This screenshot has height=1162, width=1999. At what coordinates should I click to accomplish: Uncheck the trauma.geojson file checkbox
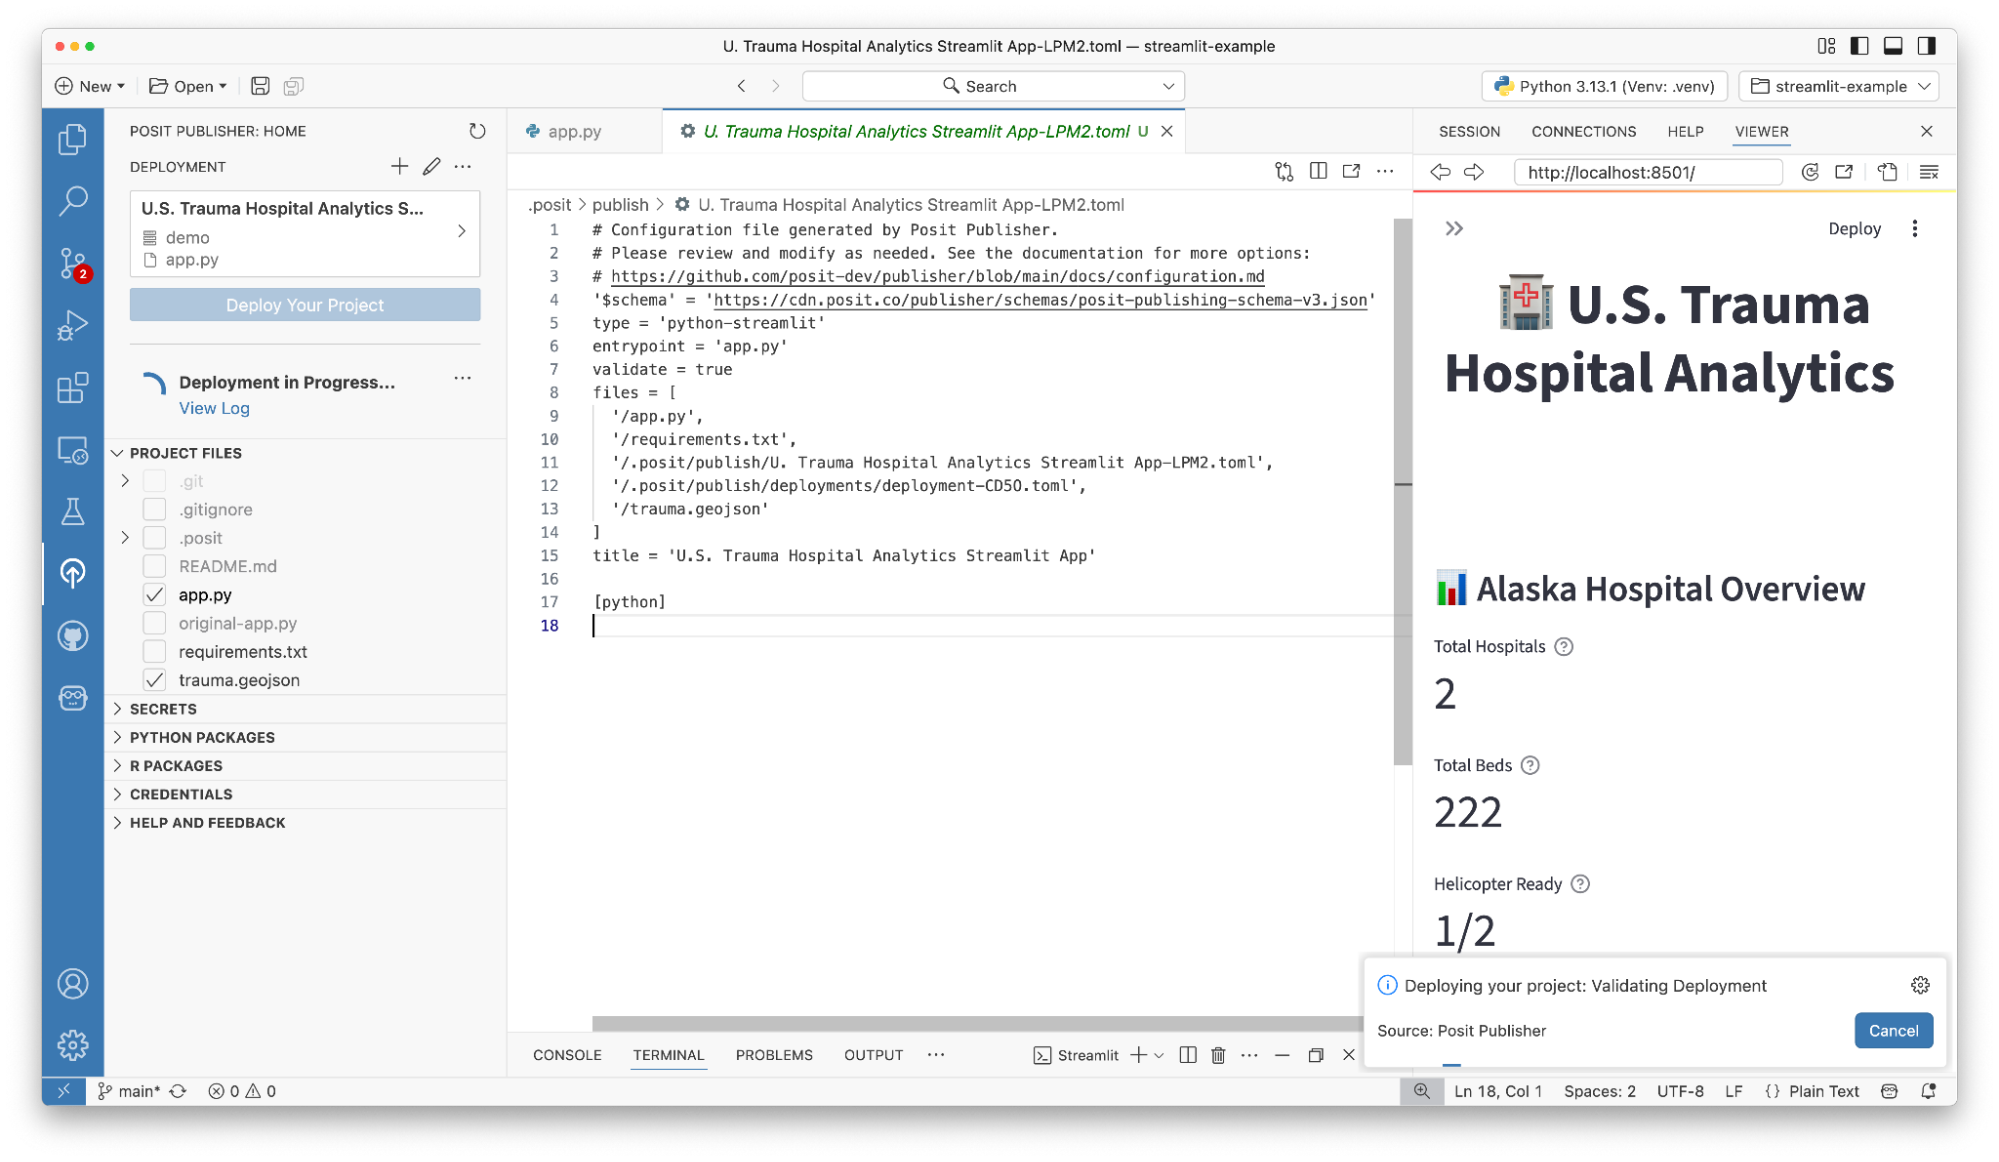point(154,680)
